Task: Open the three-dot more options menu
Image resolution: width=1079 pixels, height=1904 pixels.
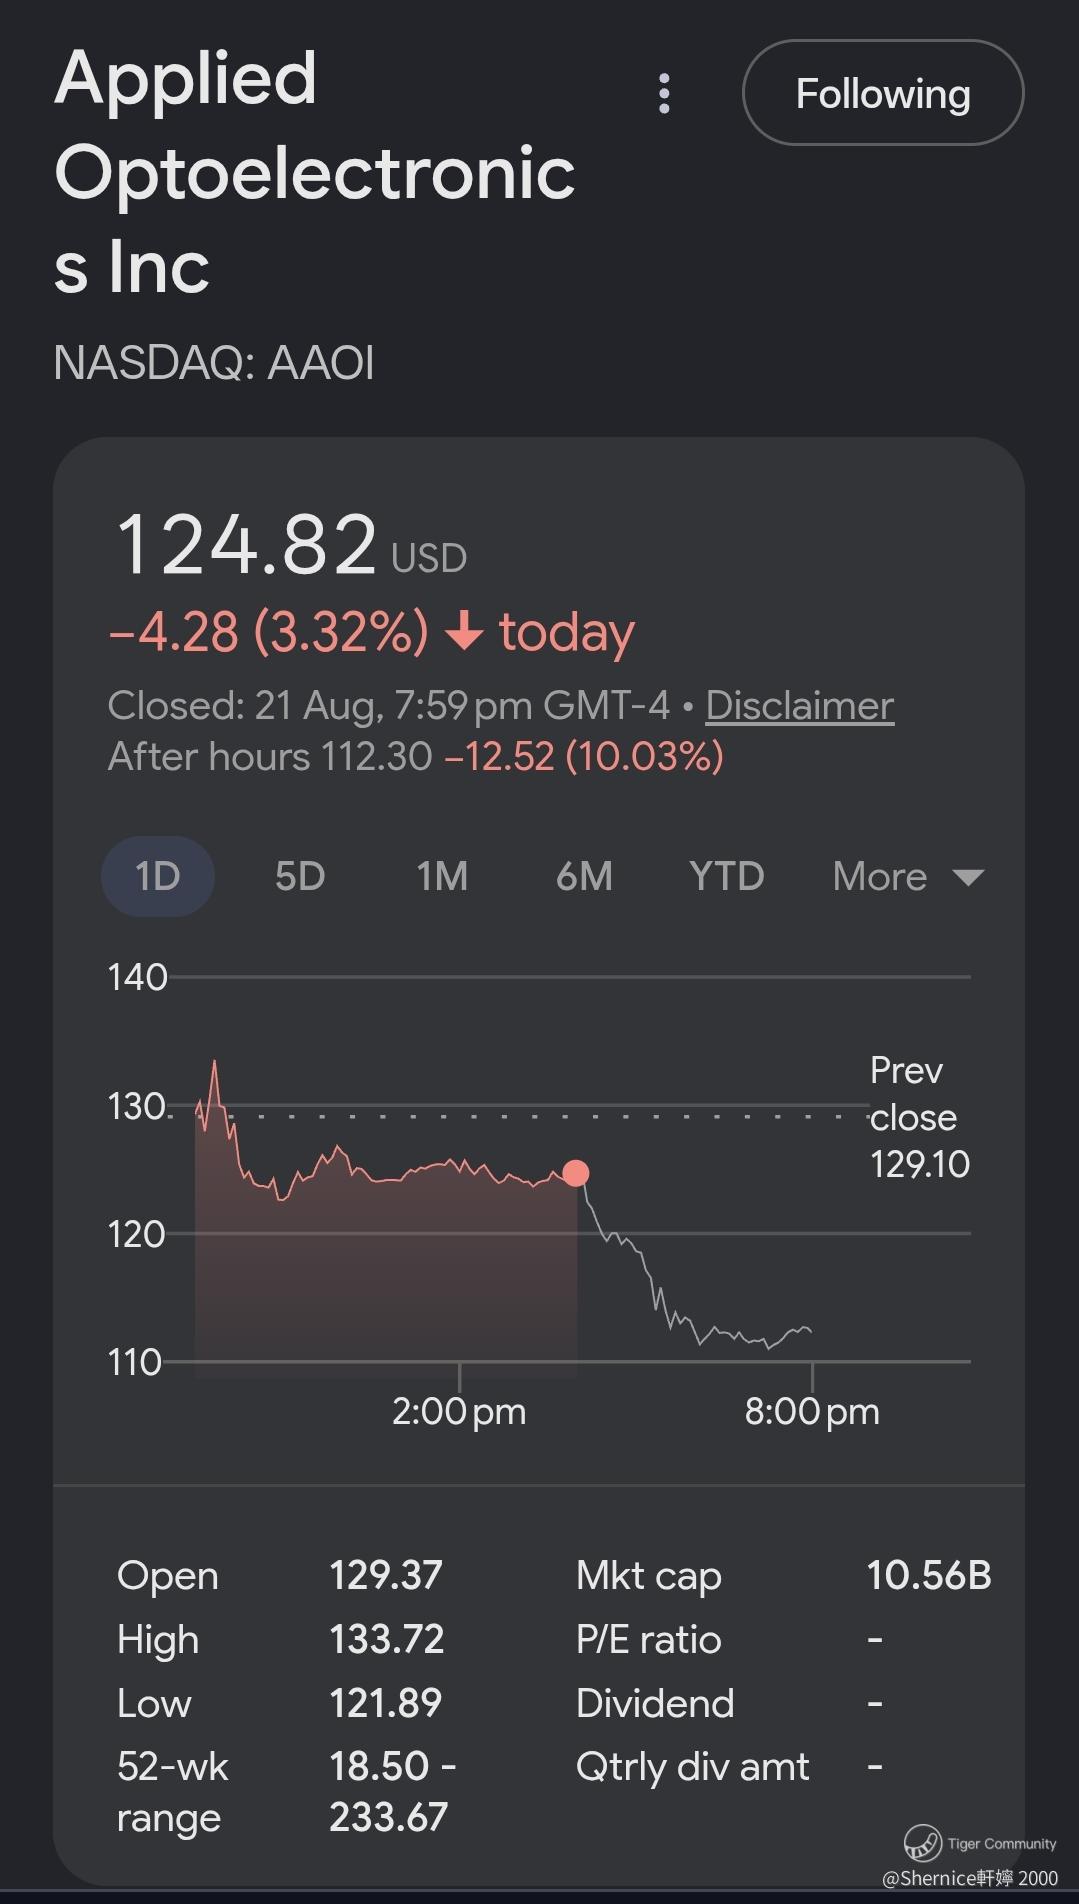Action: pyautogui.click(x=664, y=93)
